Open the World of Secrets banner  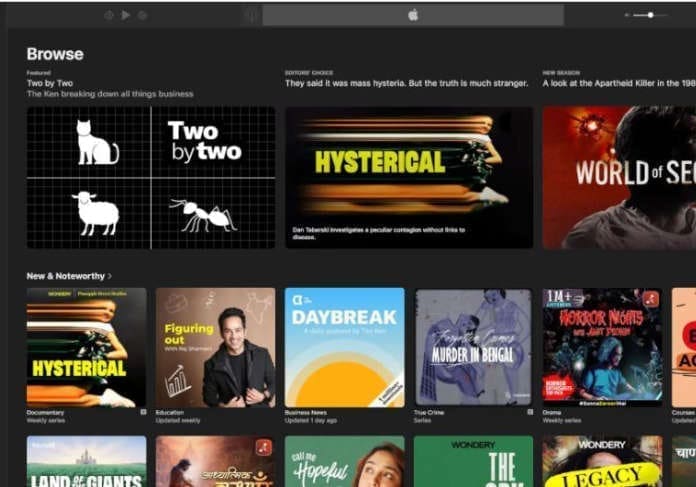click(619, 178)
